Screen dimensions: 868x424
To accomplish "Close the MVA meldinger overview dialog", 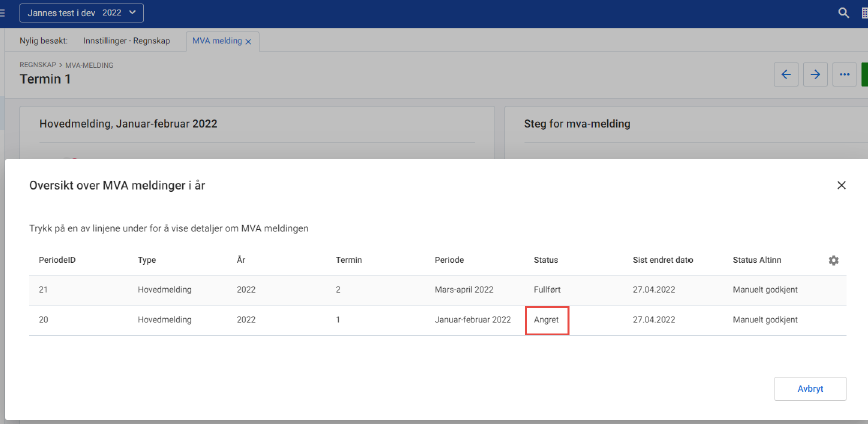I will pos(841,185).
